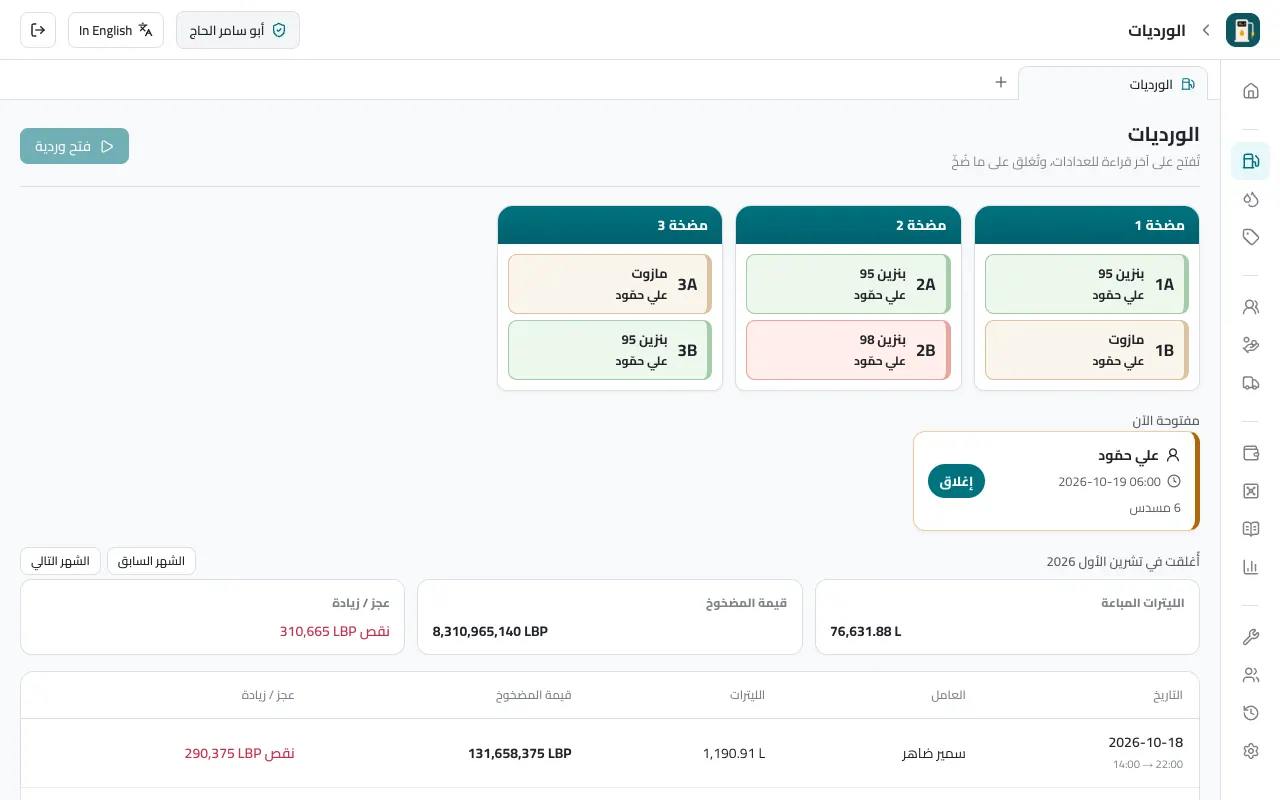Click the app logo in top corner
This screenshot has width=1280, height=800.
click(x=1243, y=30)
